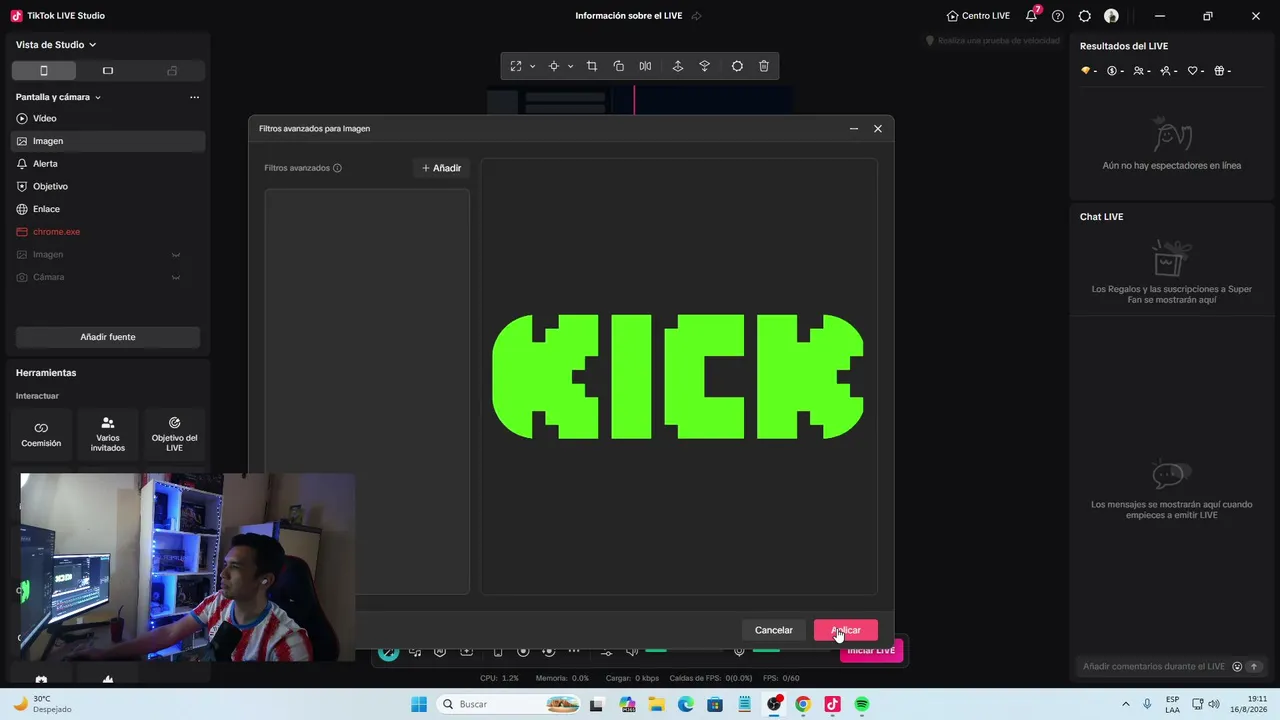Select the Objetivo source
Image resolution: width=1280 pixels, height=720 pixels.
(x=108, y=186)
